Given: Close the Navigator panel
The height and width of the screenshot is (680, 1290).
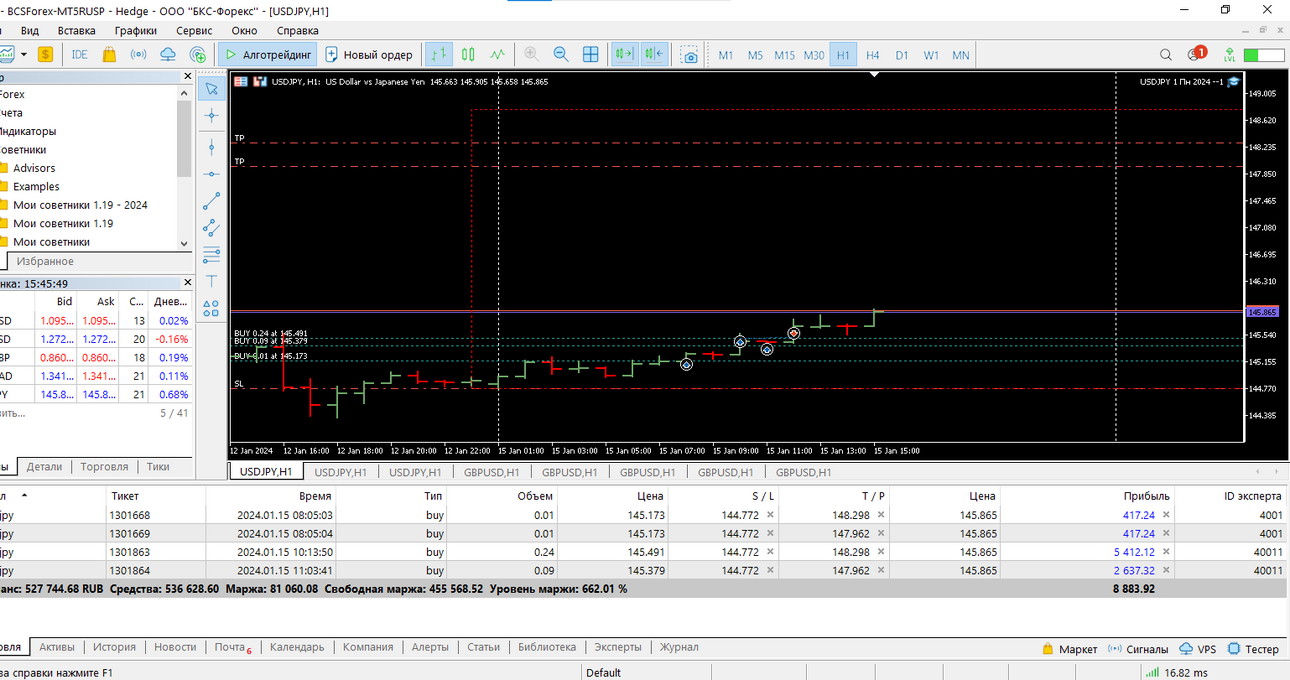Looking at the screenshot, I should (186, 76).
